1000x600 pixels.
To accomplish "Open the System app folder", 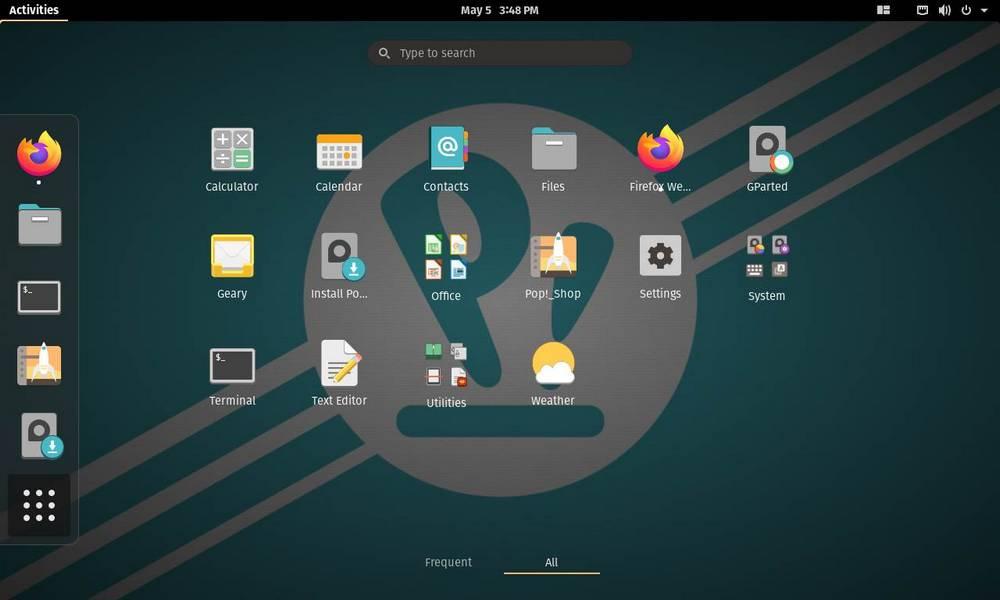I will 767,268.
